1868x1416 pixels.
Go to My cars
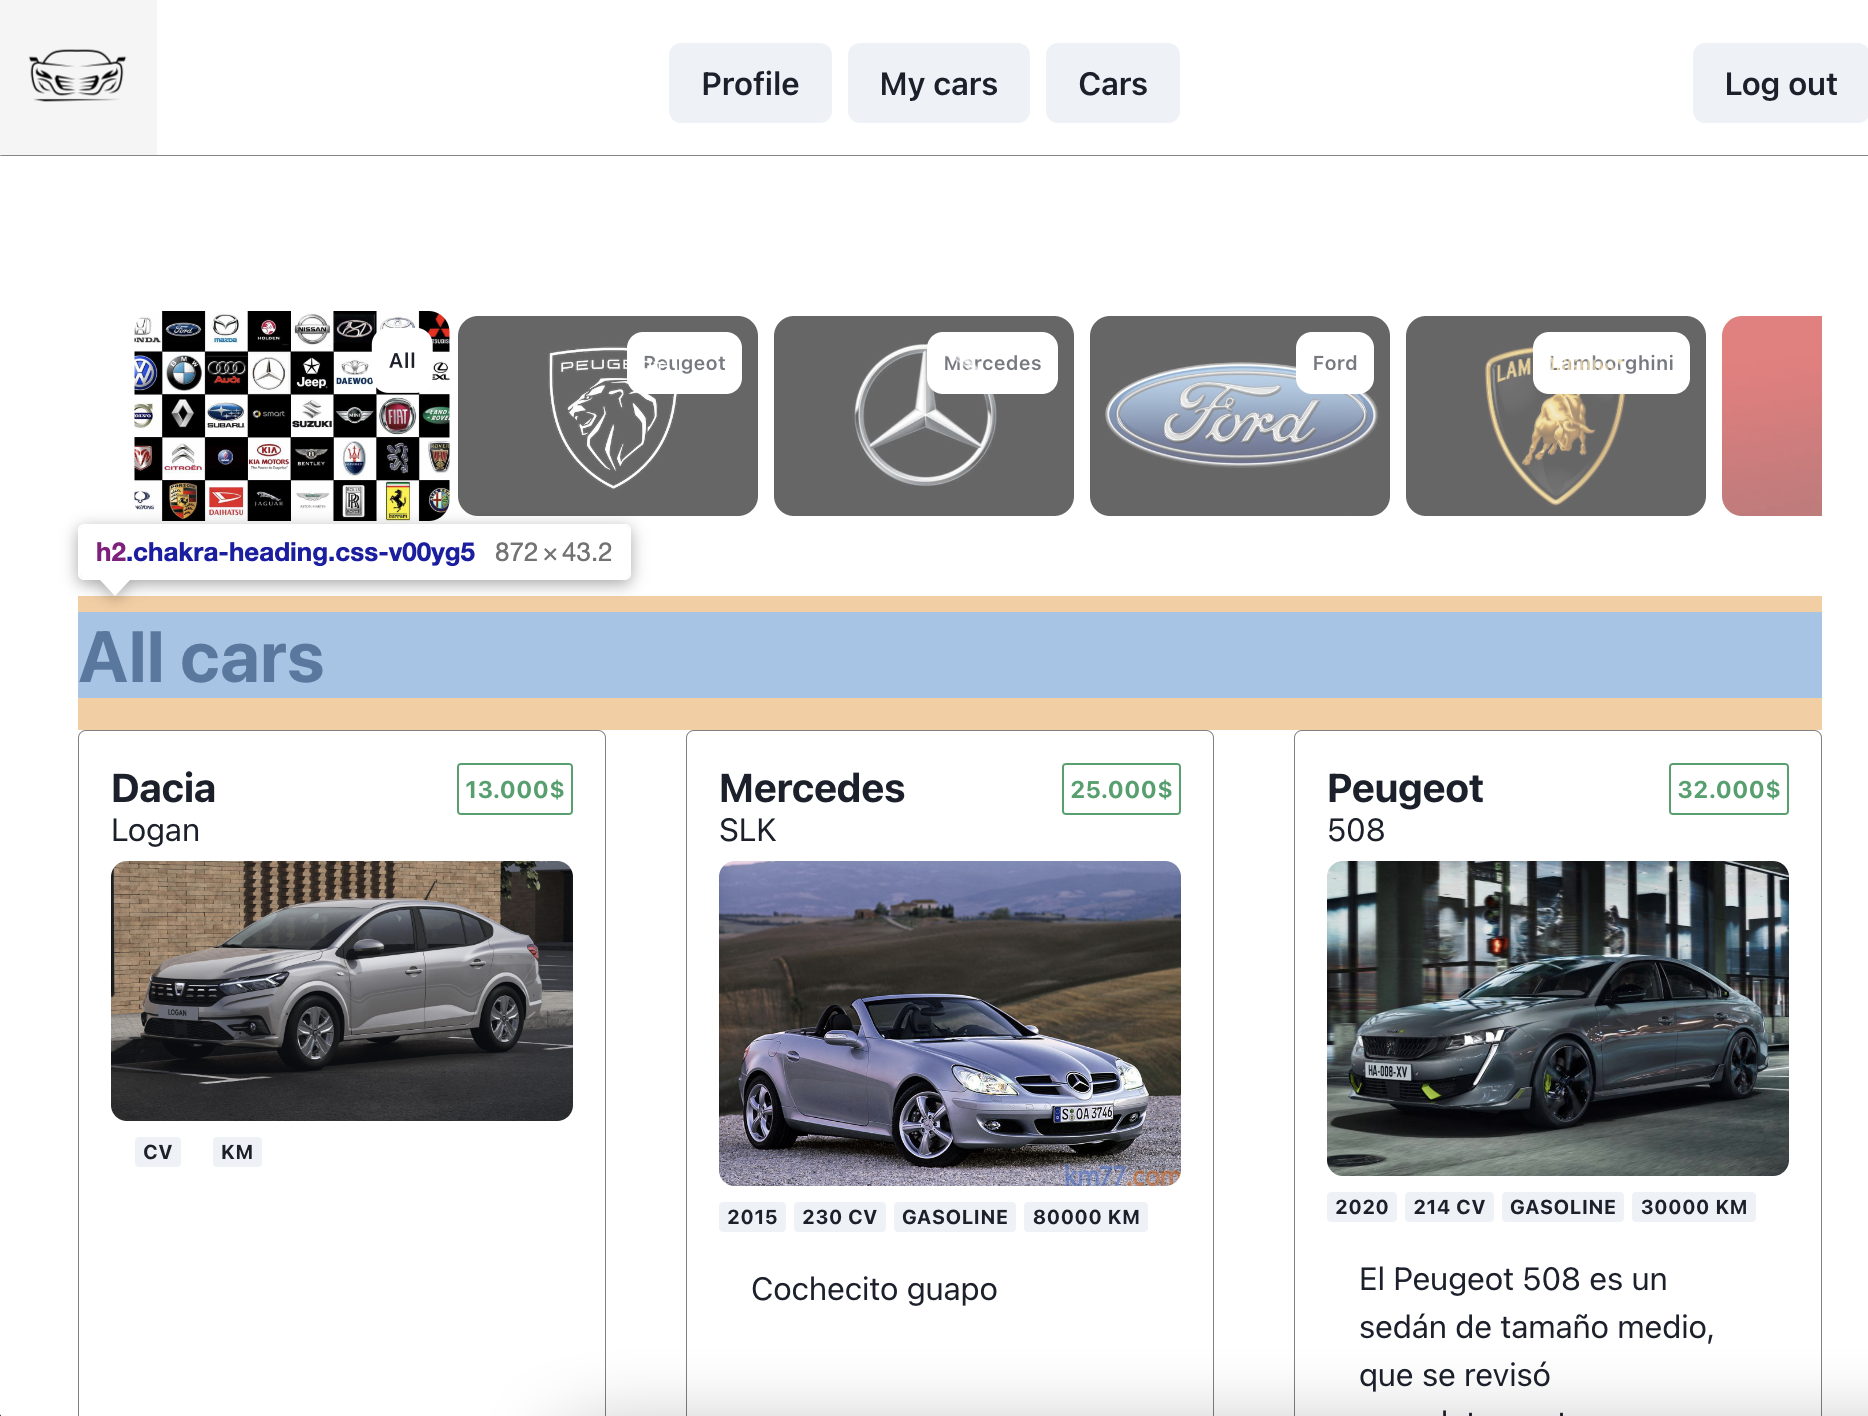tap(939, 83)
